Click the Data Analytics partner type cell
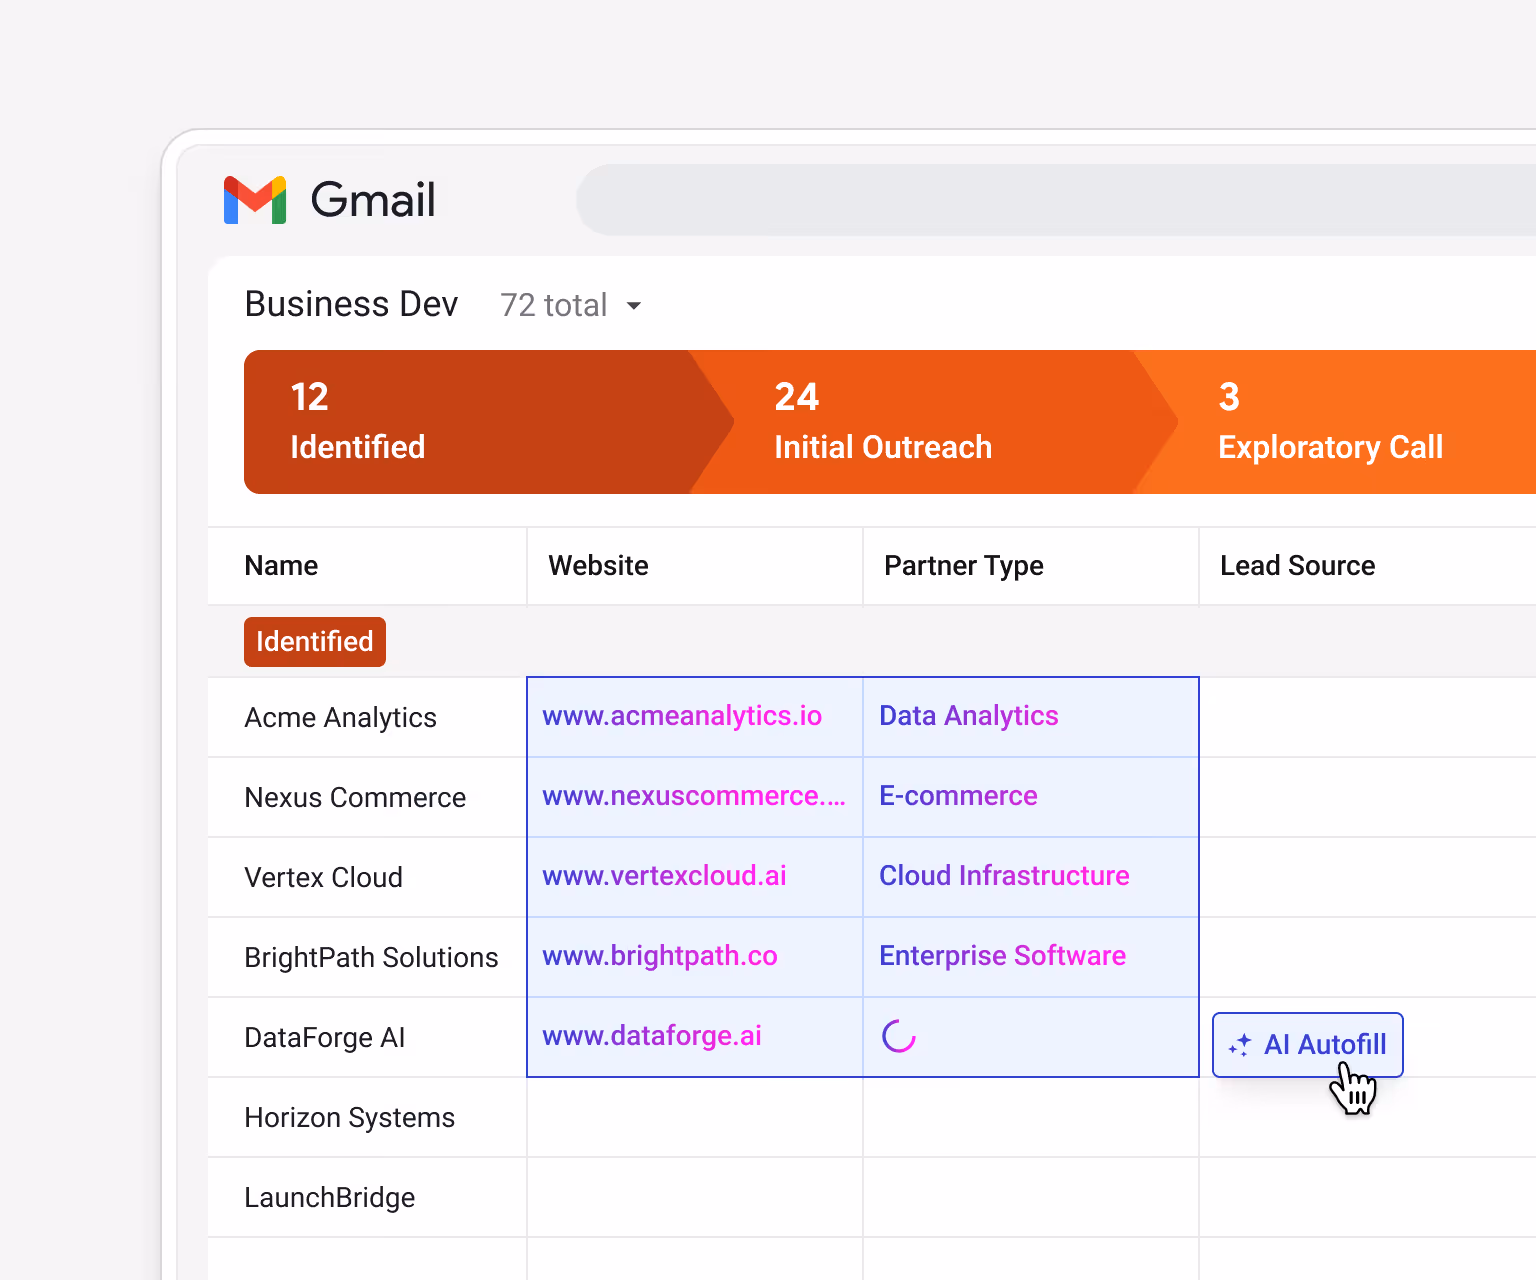Image resolution: width=1536 pixels, height=1280 pixels. (1031, 717)
